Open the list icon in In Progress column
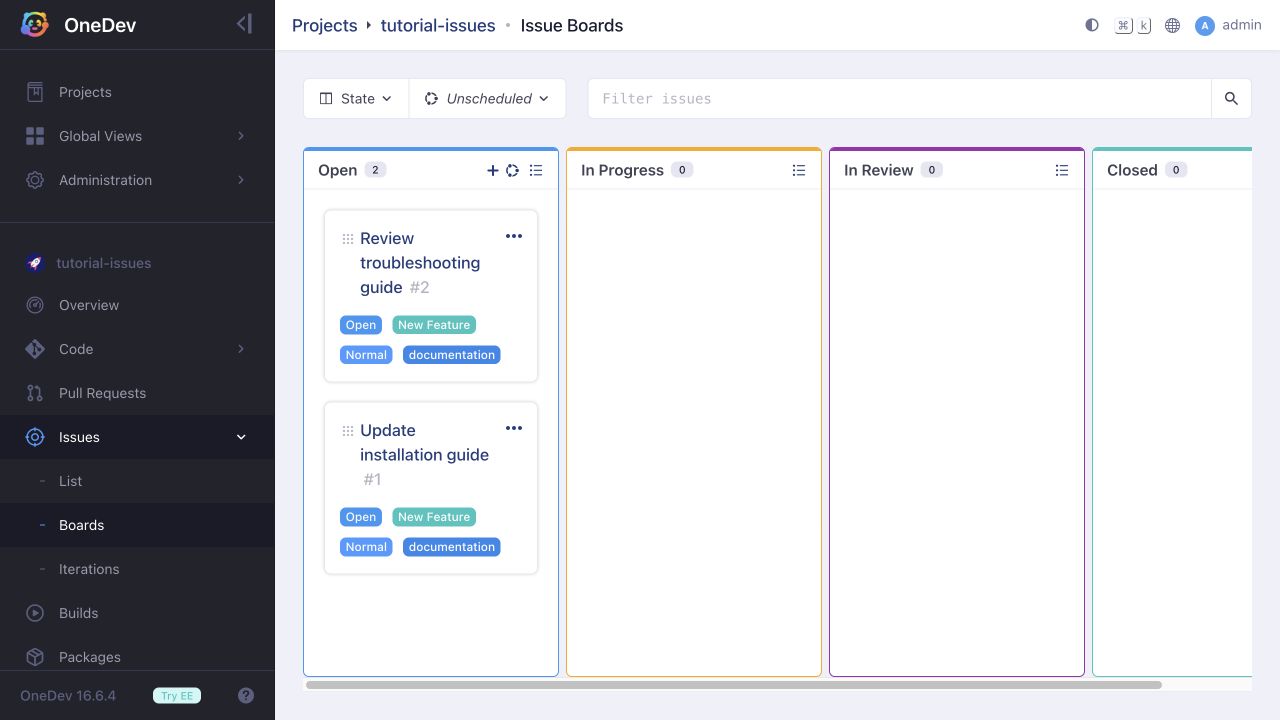Viewport: 1280px width, 720px height. (x=799, y=170)
